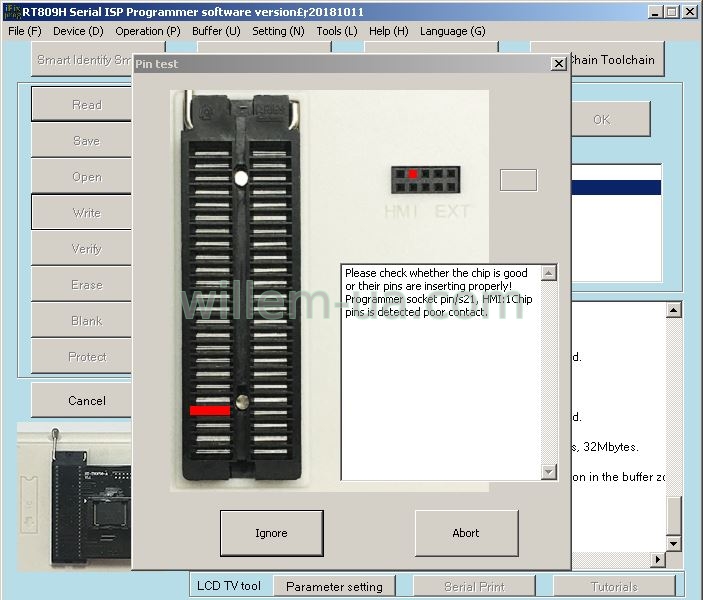Open the Help (H) menu
This screenshot has width=703, height=600.
(x=388, y=31)
